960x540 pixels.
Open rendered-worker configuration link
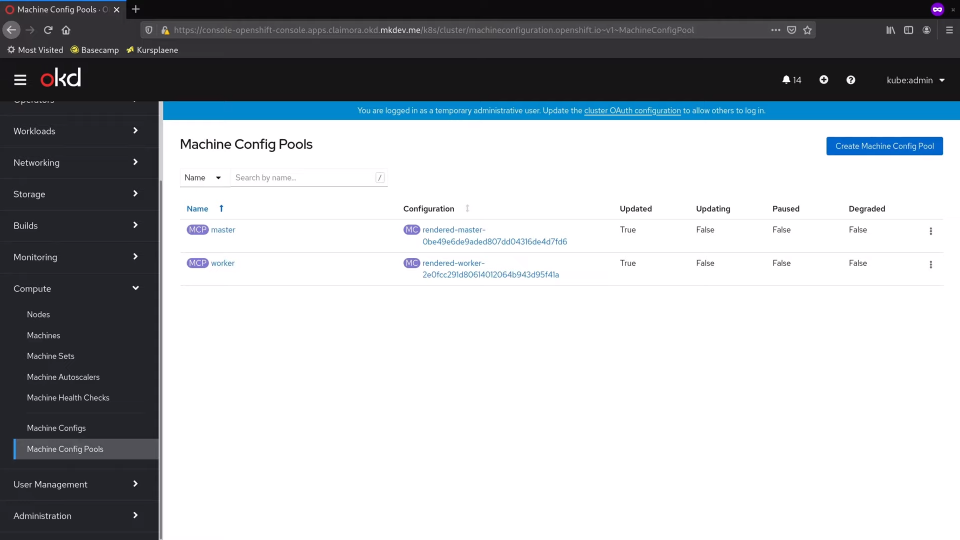click(490, 269)
